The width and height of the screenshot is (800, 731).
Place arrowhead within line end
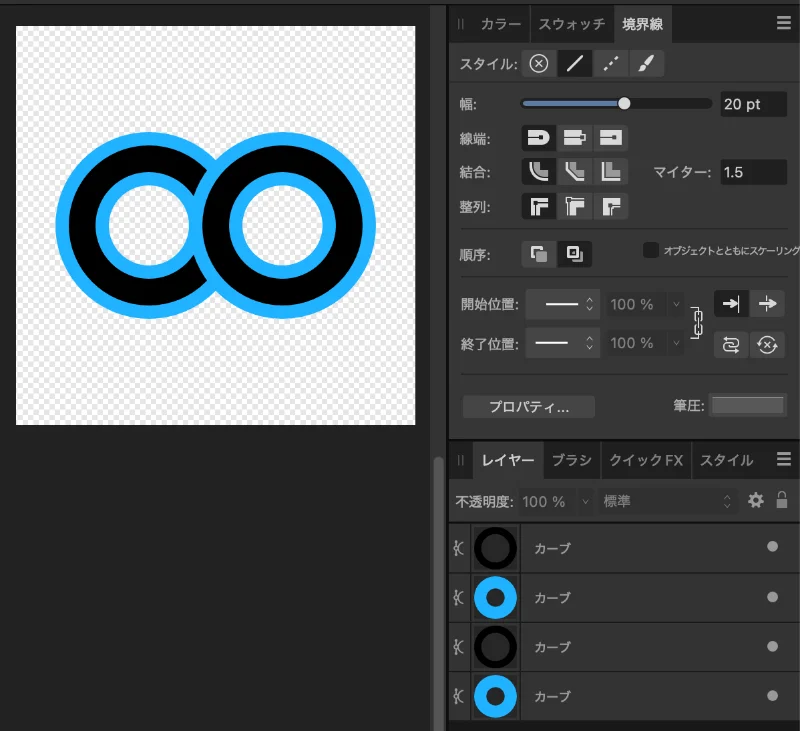click(x=731, y=304)
